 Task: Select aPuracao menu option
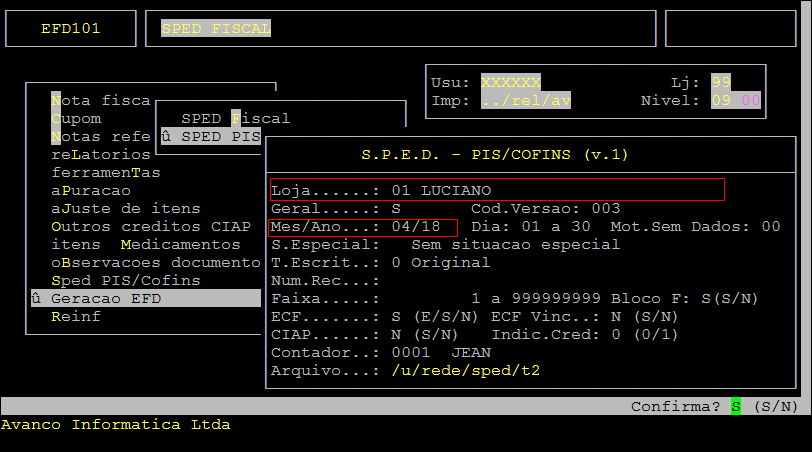[x=91, y=190]
